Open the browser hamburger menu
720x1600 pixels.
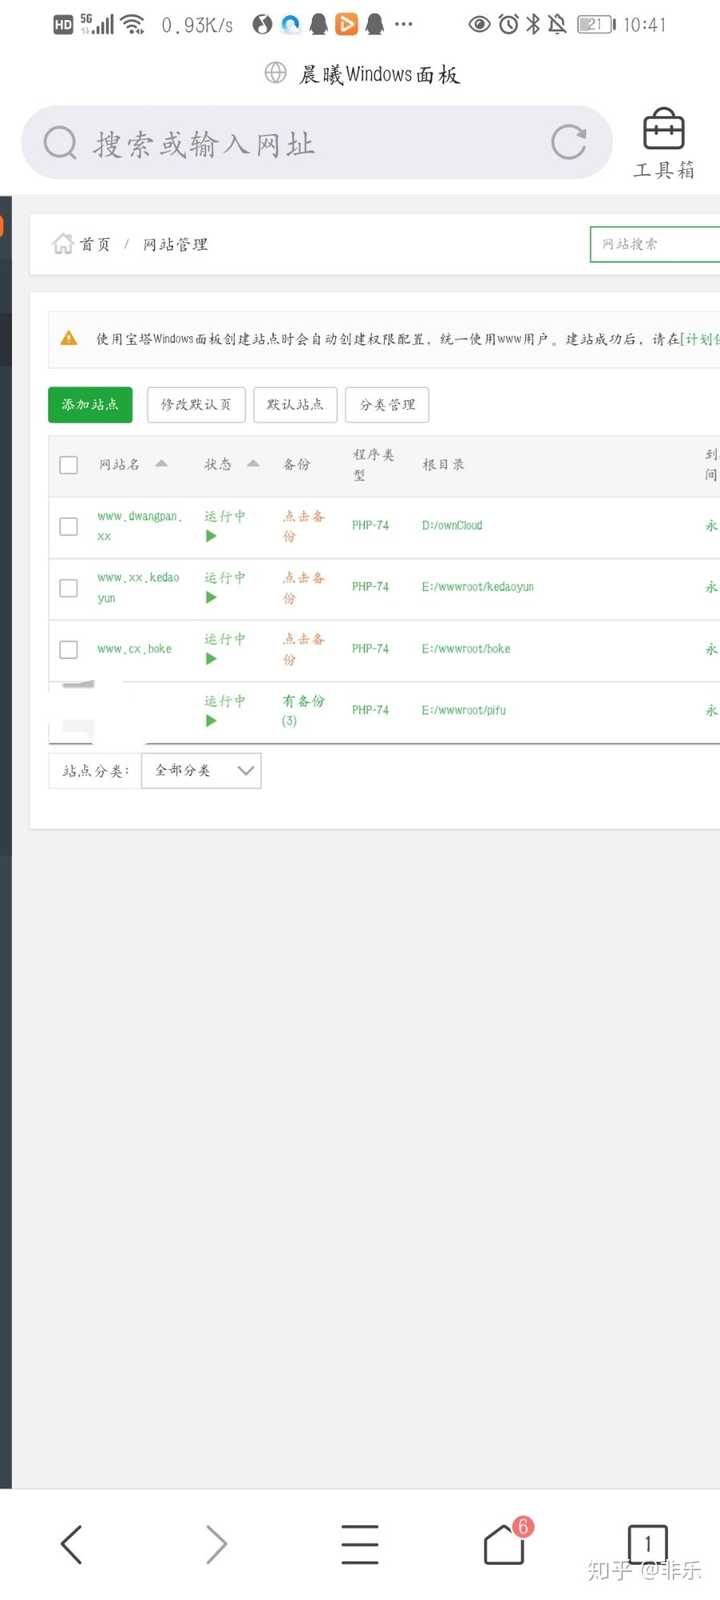coord(360,1544)
